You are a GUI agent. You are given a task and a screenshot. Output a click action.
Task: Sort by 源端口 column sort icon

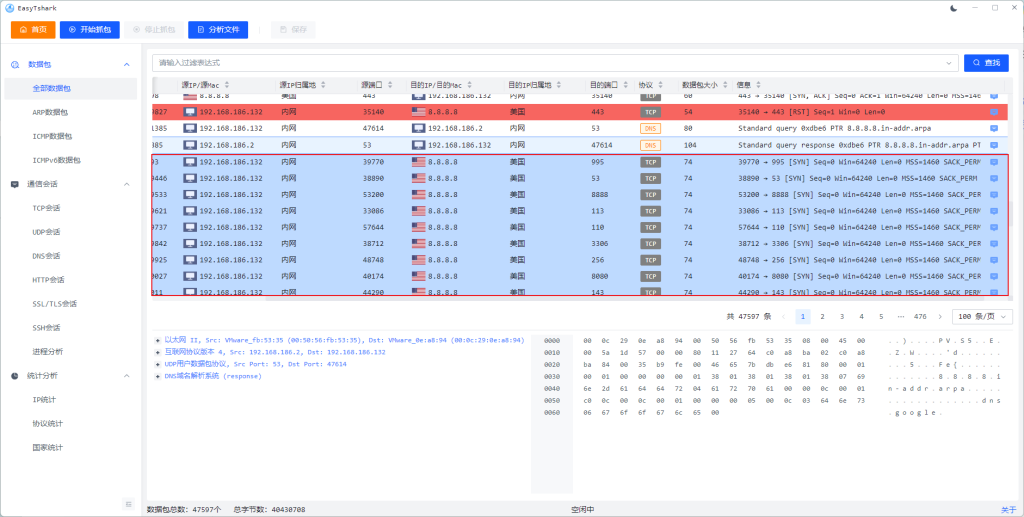tap(391, 85)
